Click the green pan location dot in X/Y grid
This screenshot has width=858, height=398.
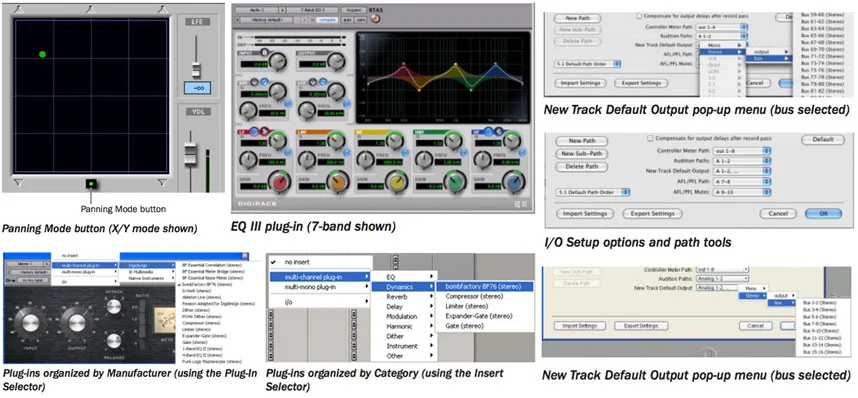[x=42, y=54]
